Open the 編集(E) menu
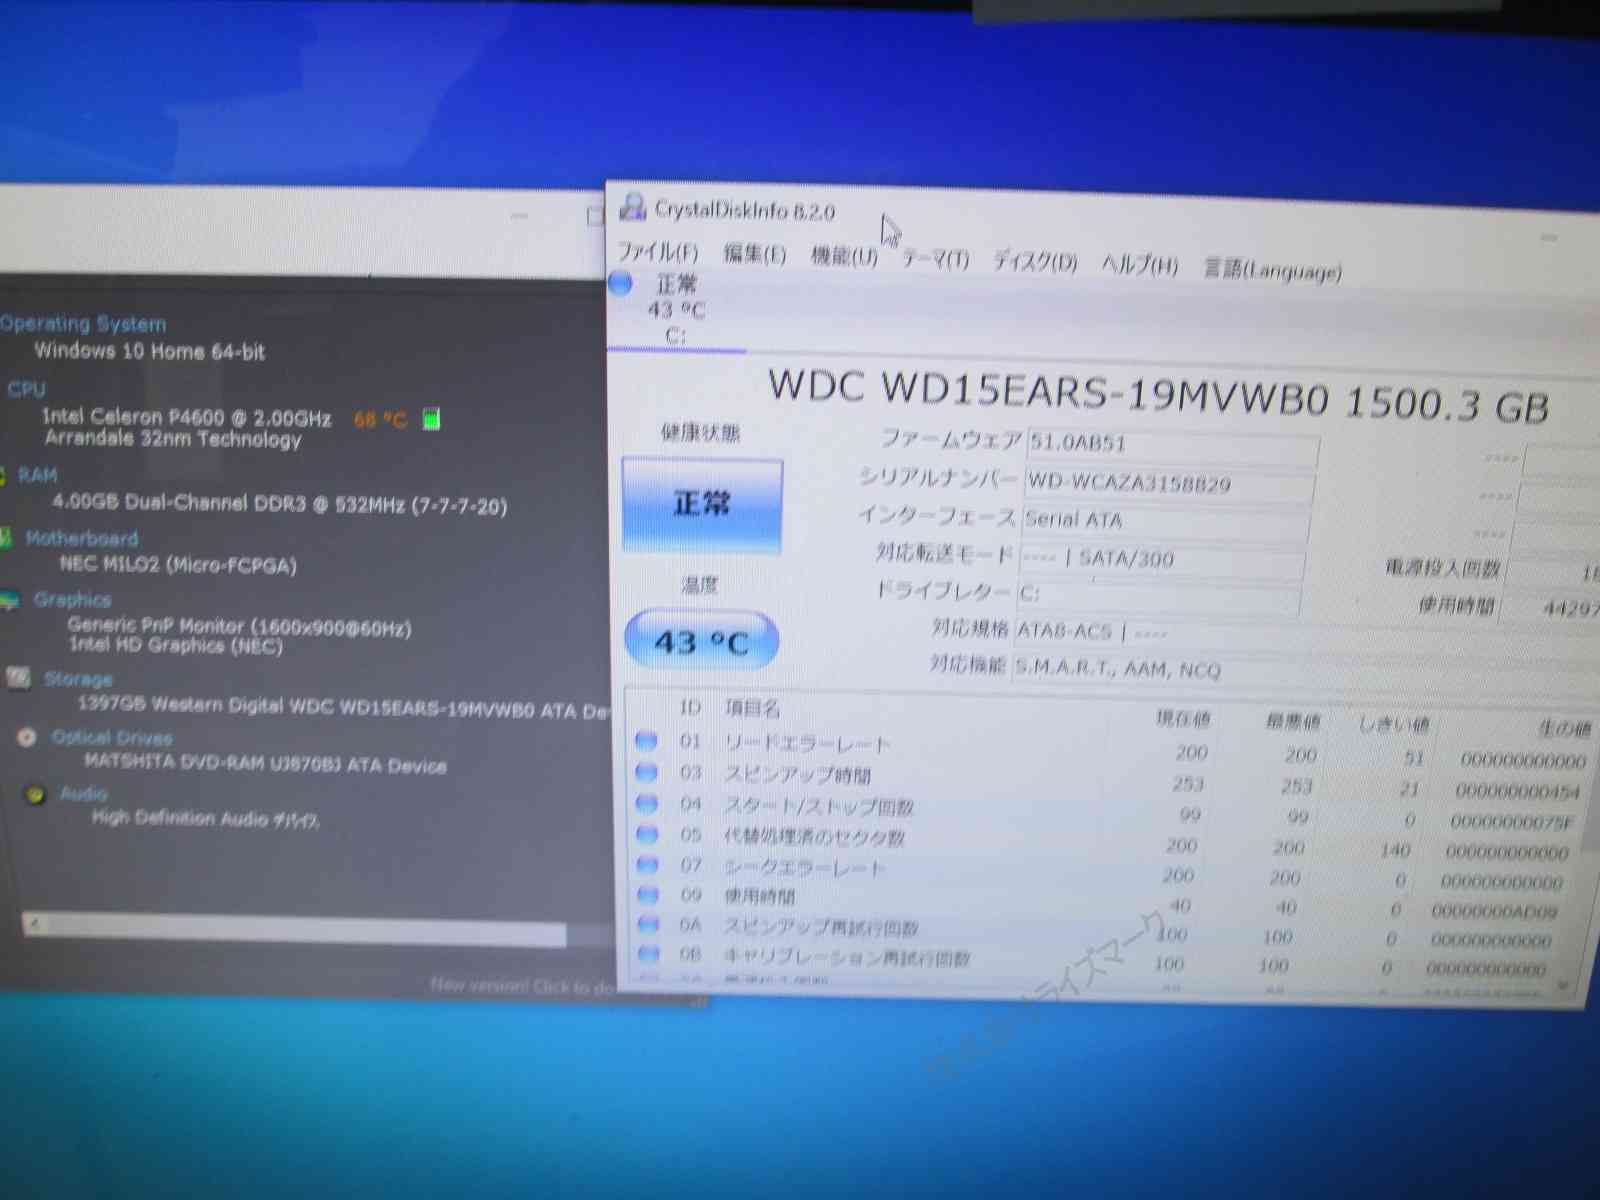 pos(754,254)
